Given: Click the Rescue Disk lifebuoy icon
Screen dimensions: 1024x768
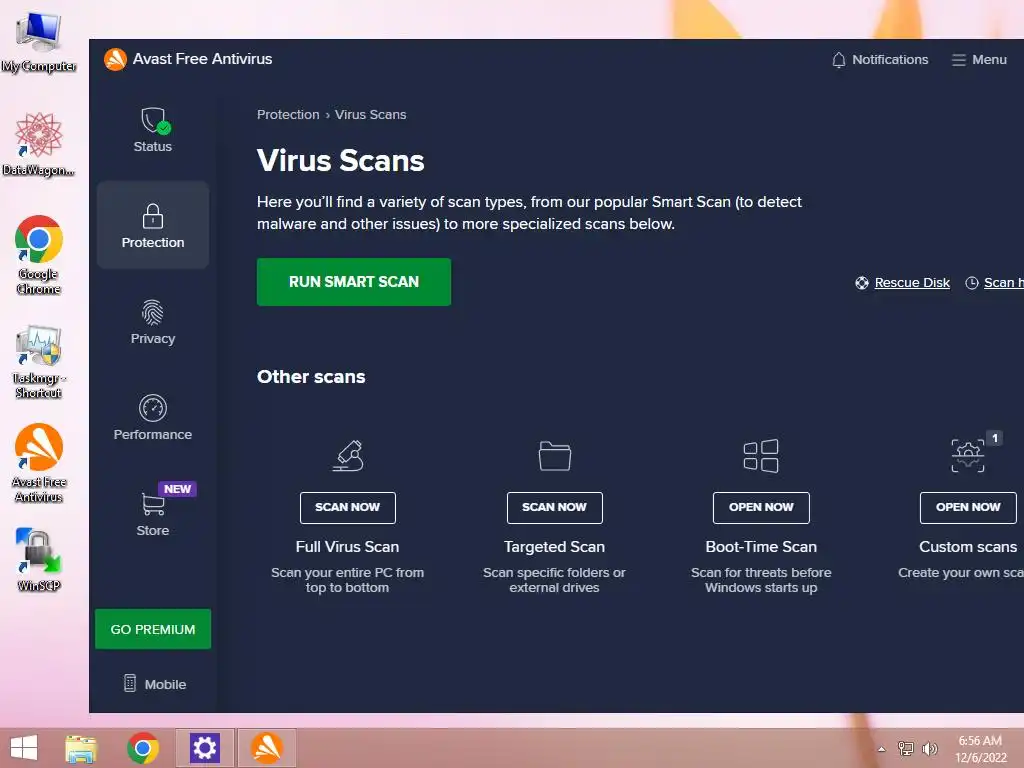Looking at the screenshot, I should 862,283.
